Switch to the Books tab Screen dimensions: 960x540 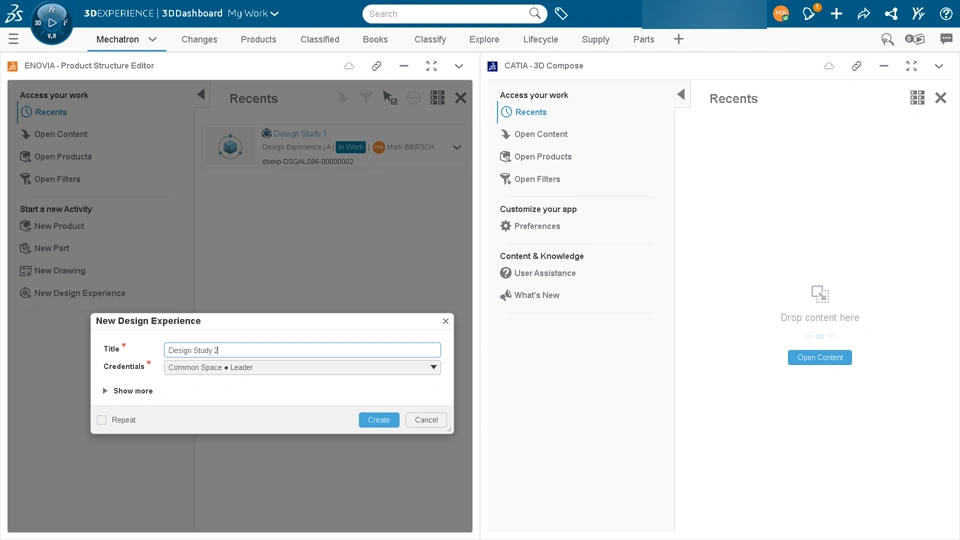click(x=375, y=39)
